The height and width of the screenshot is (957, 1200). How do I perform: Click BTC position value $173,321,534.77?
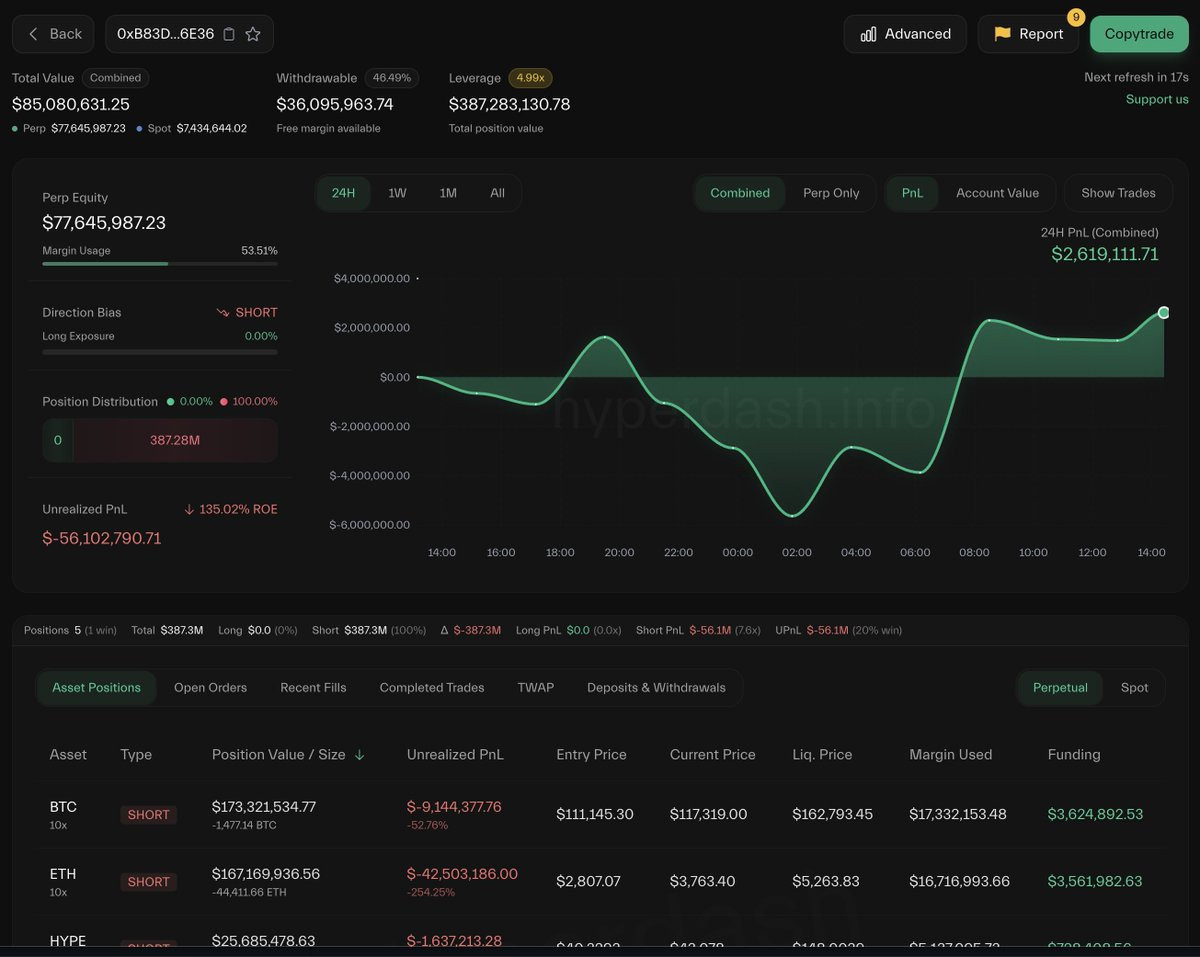pyautogui.click(x=264, y=806)
